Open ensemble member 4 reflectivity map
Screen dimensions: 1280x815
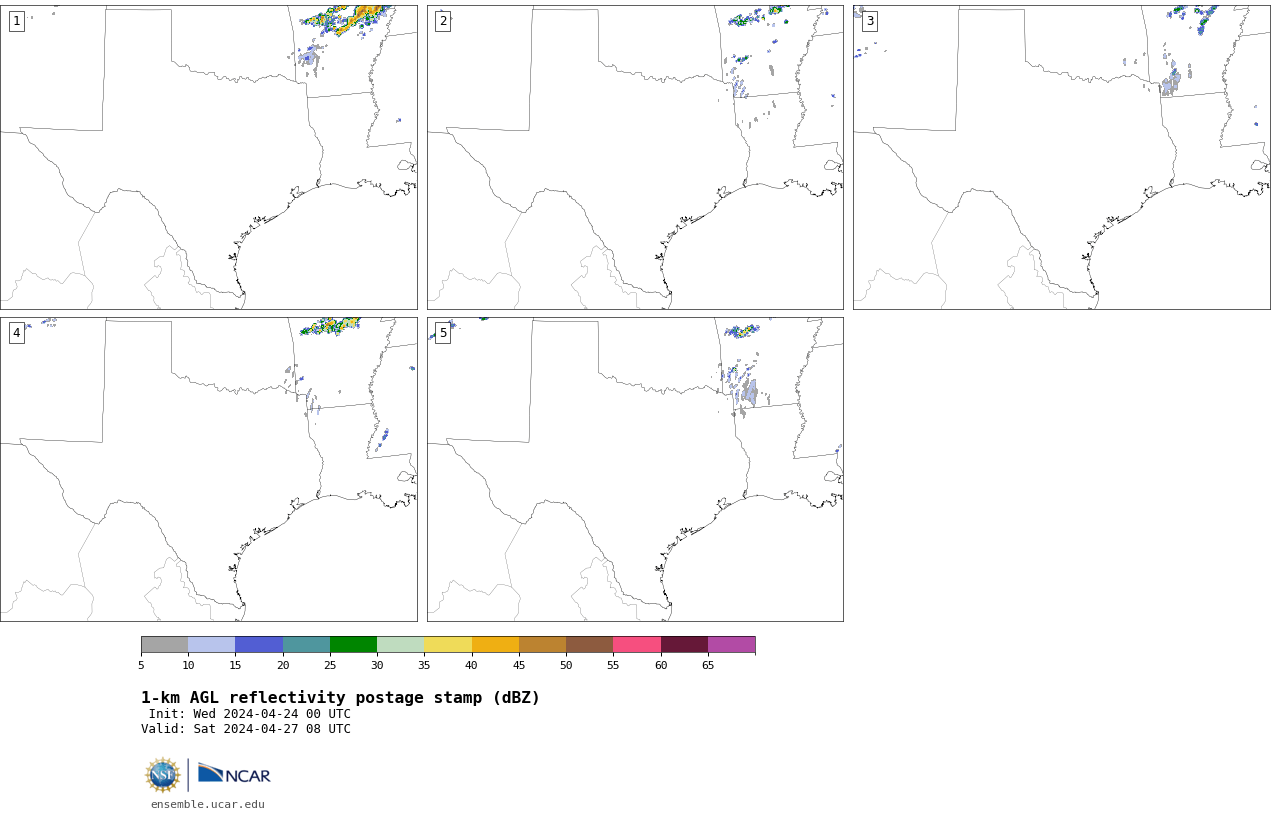[208, 469]
